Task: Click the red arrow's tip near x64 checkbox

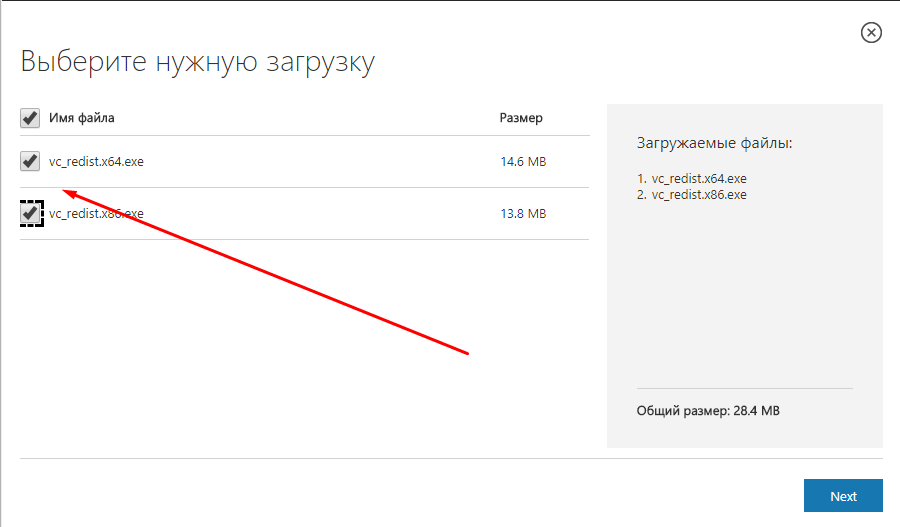Action: [x=65, y=192]
